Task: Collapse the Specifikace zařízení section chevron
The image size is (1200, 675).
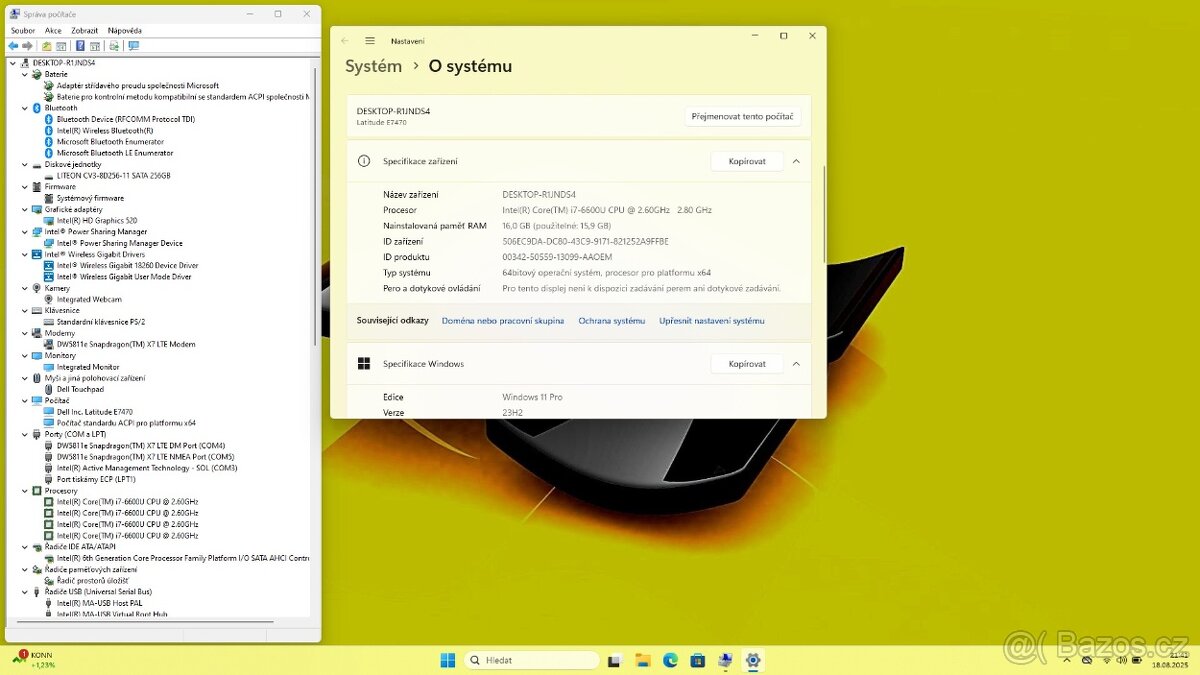Action: 796,161
